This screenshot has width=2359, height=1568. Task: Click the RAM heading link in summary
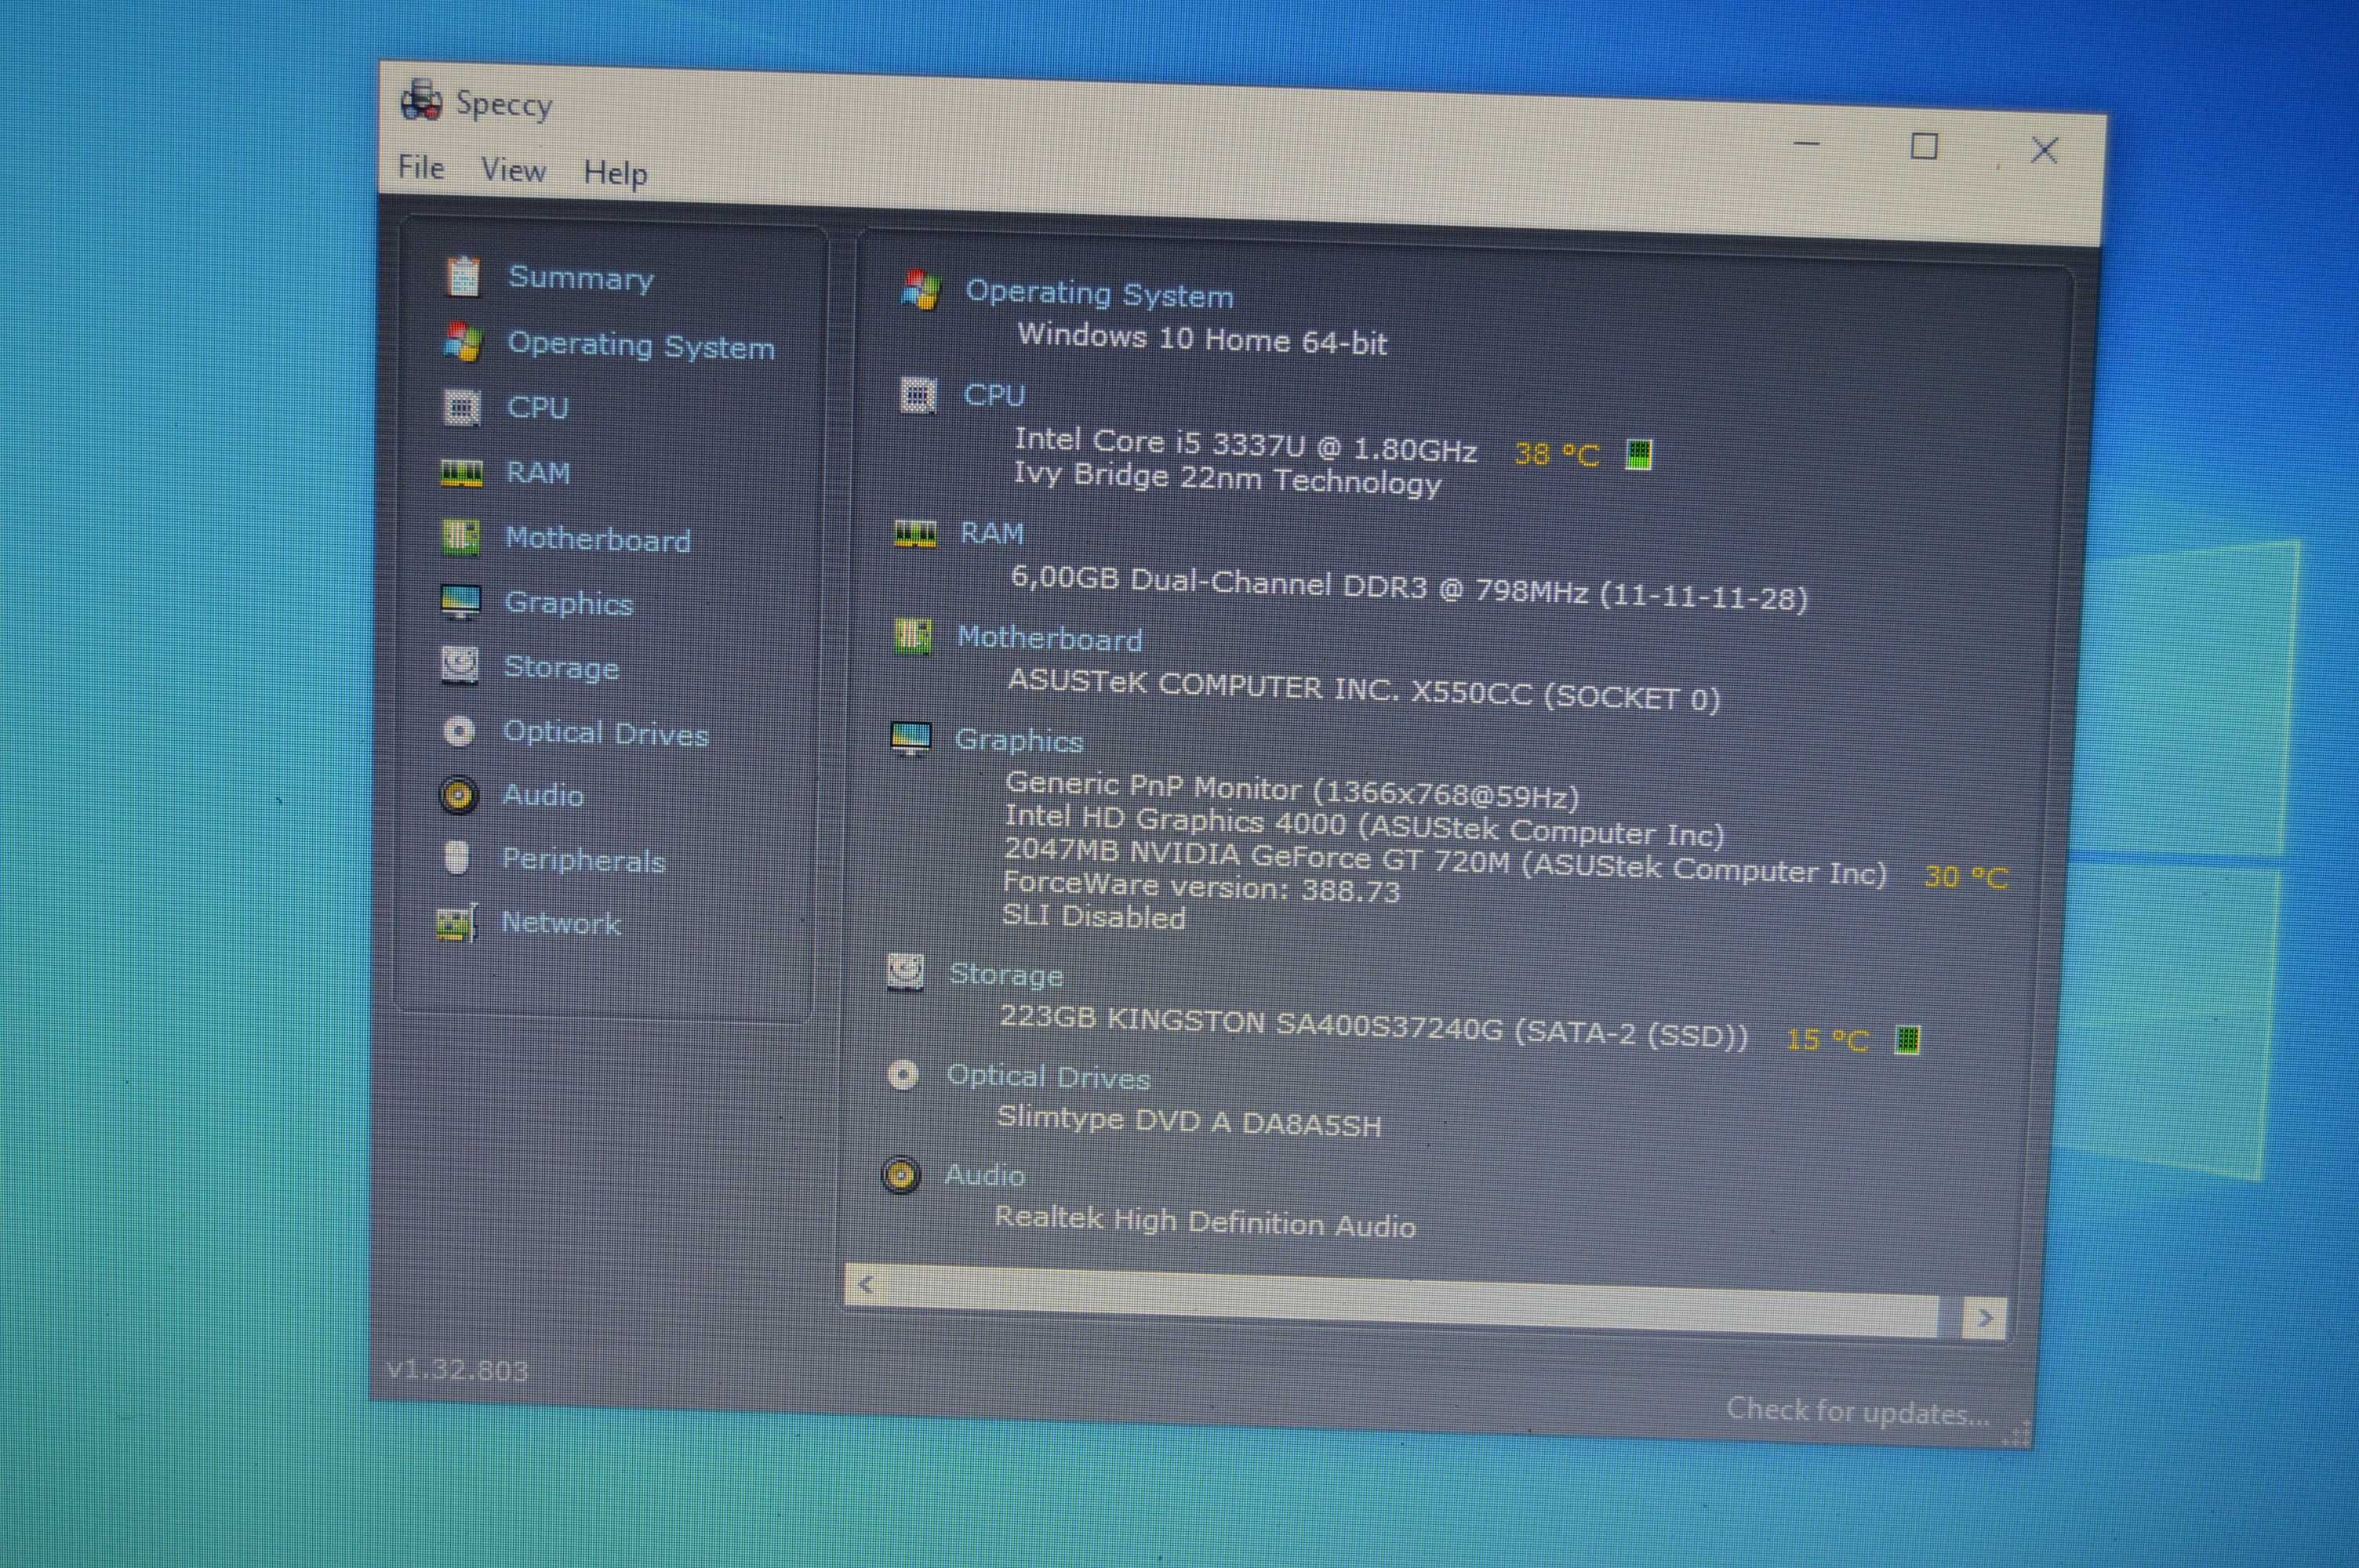click(992, 533)
